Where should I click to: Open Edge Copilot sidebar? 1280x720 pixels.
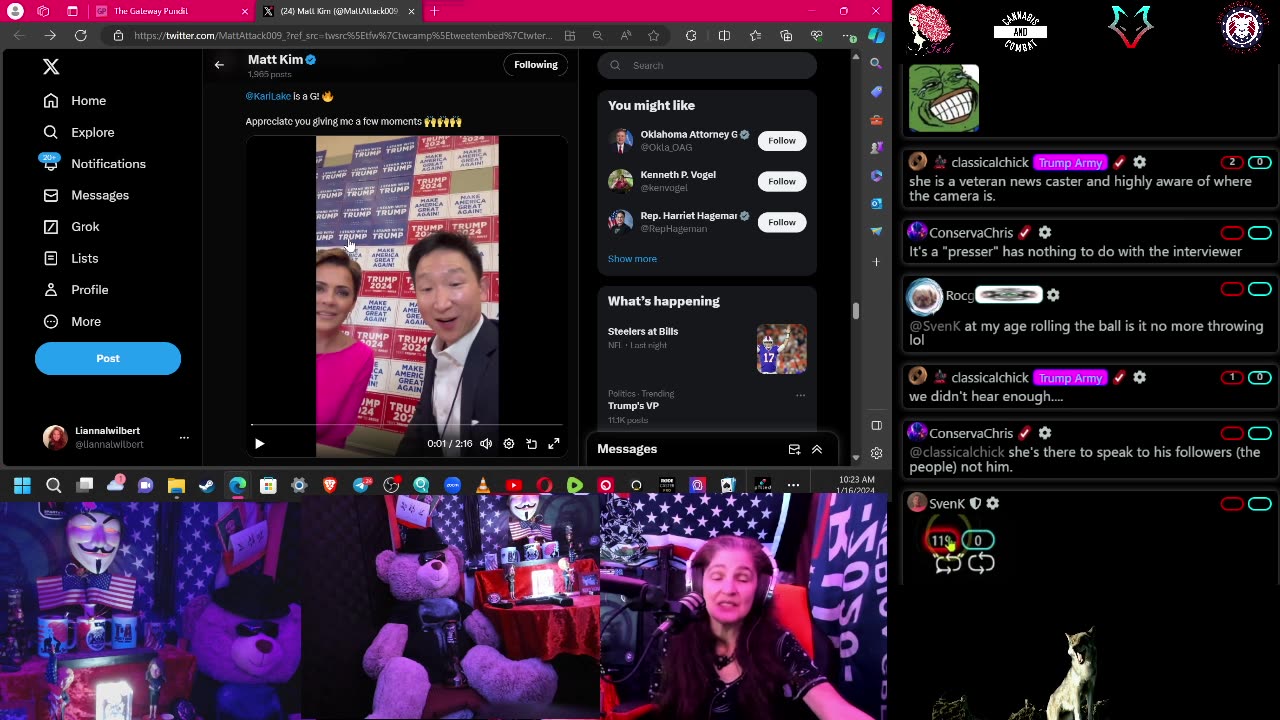click(876, 36)
